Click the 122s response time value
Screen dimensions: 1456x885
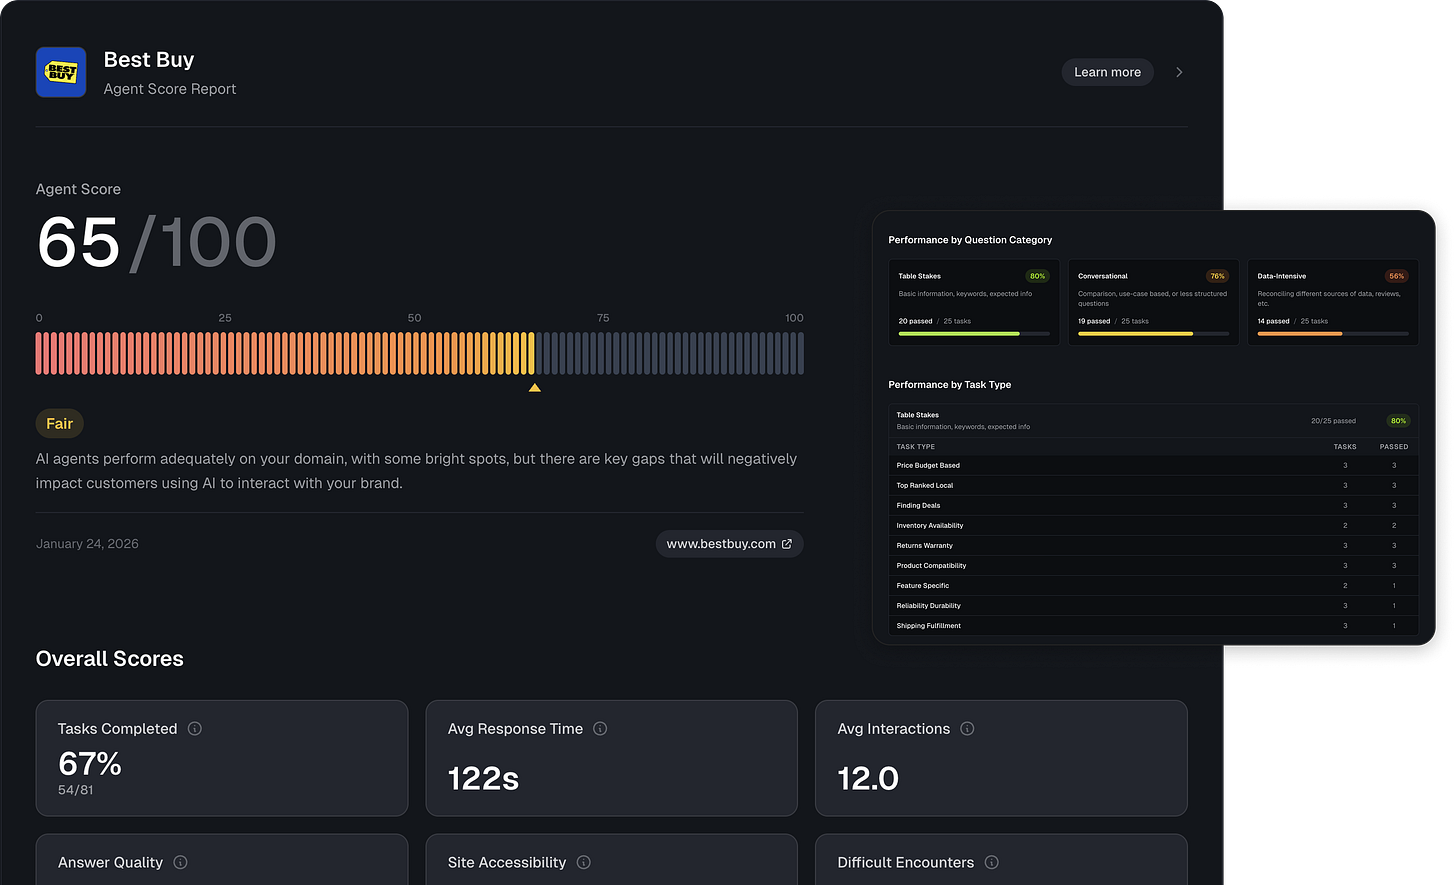coord(483,778)
